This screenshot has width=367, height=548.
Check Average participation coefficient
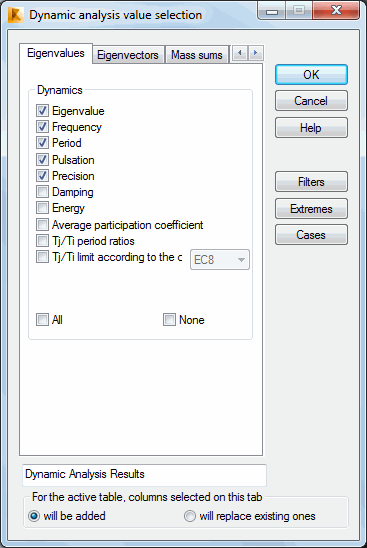[42, 224]
